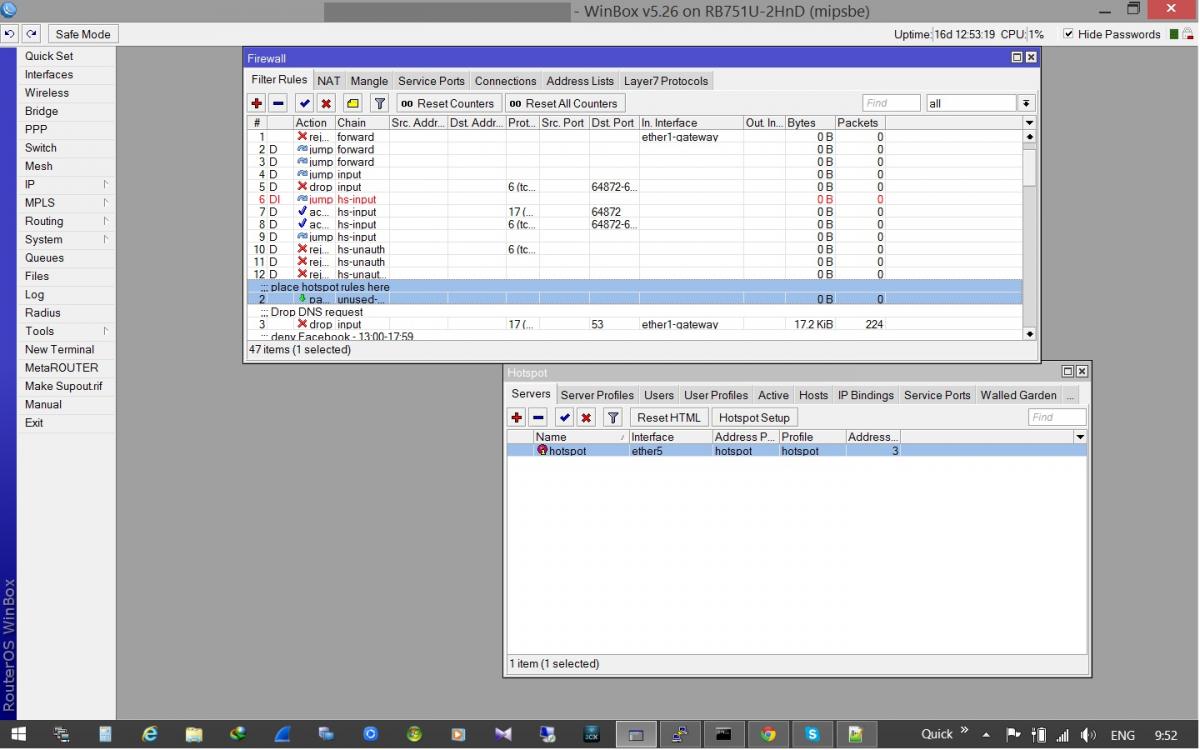
Task: Click the WinBox undo icon
Action: [x=10, y=34]
